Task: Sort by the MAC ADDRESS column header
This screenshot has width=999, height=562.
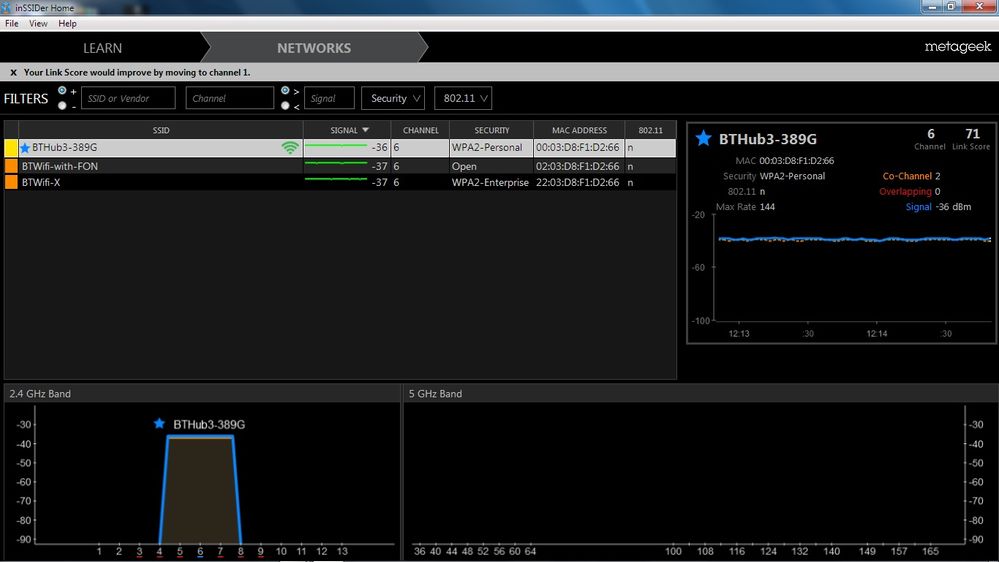Action: click(x=579, y=130)
